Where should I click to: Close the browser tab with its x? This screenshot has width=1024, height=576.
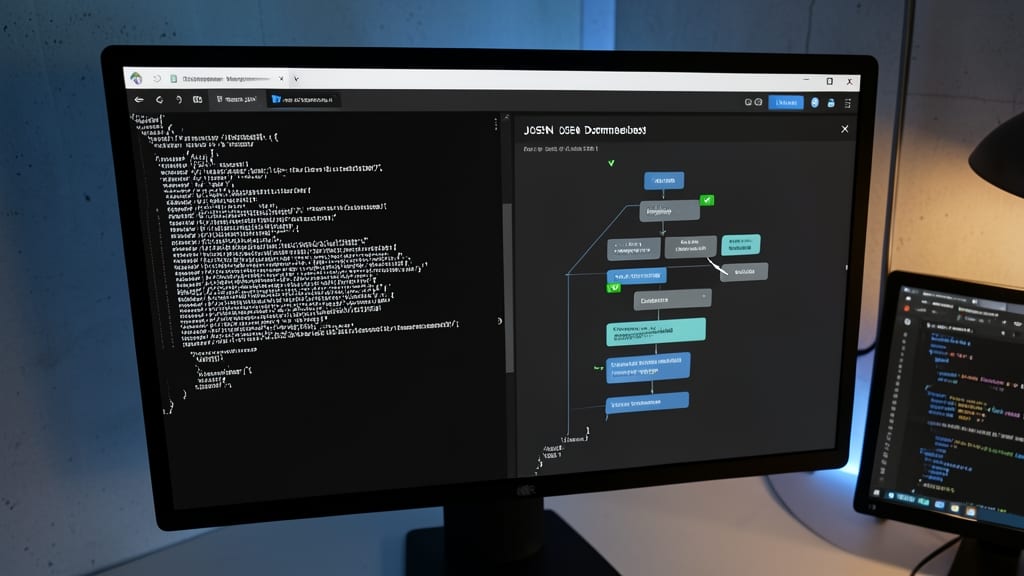(281, 78)
